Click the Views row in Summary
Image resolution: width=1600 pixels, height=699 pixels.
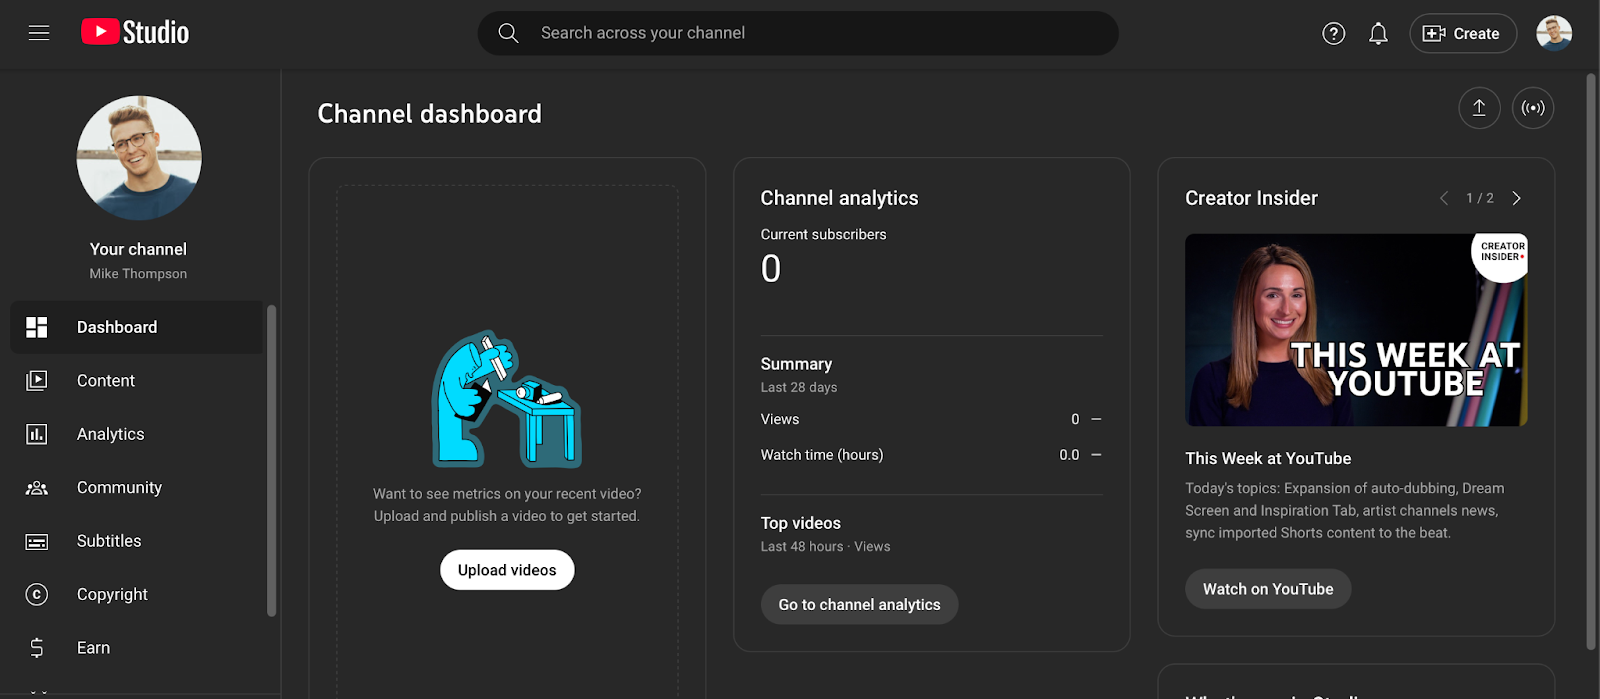(931, 419)
